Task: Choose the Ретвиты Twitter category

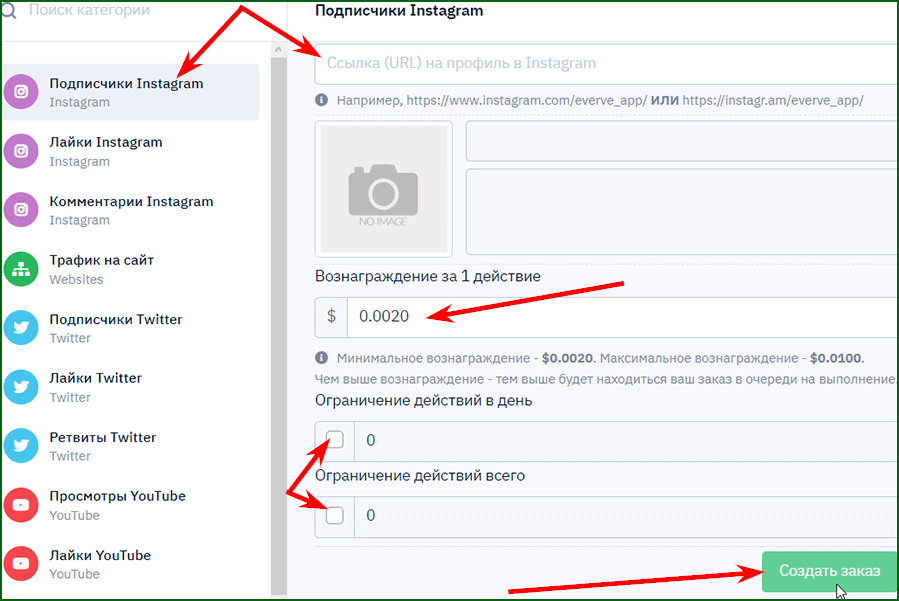Action: (131, 446)
